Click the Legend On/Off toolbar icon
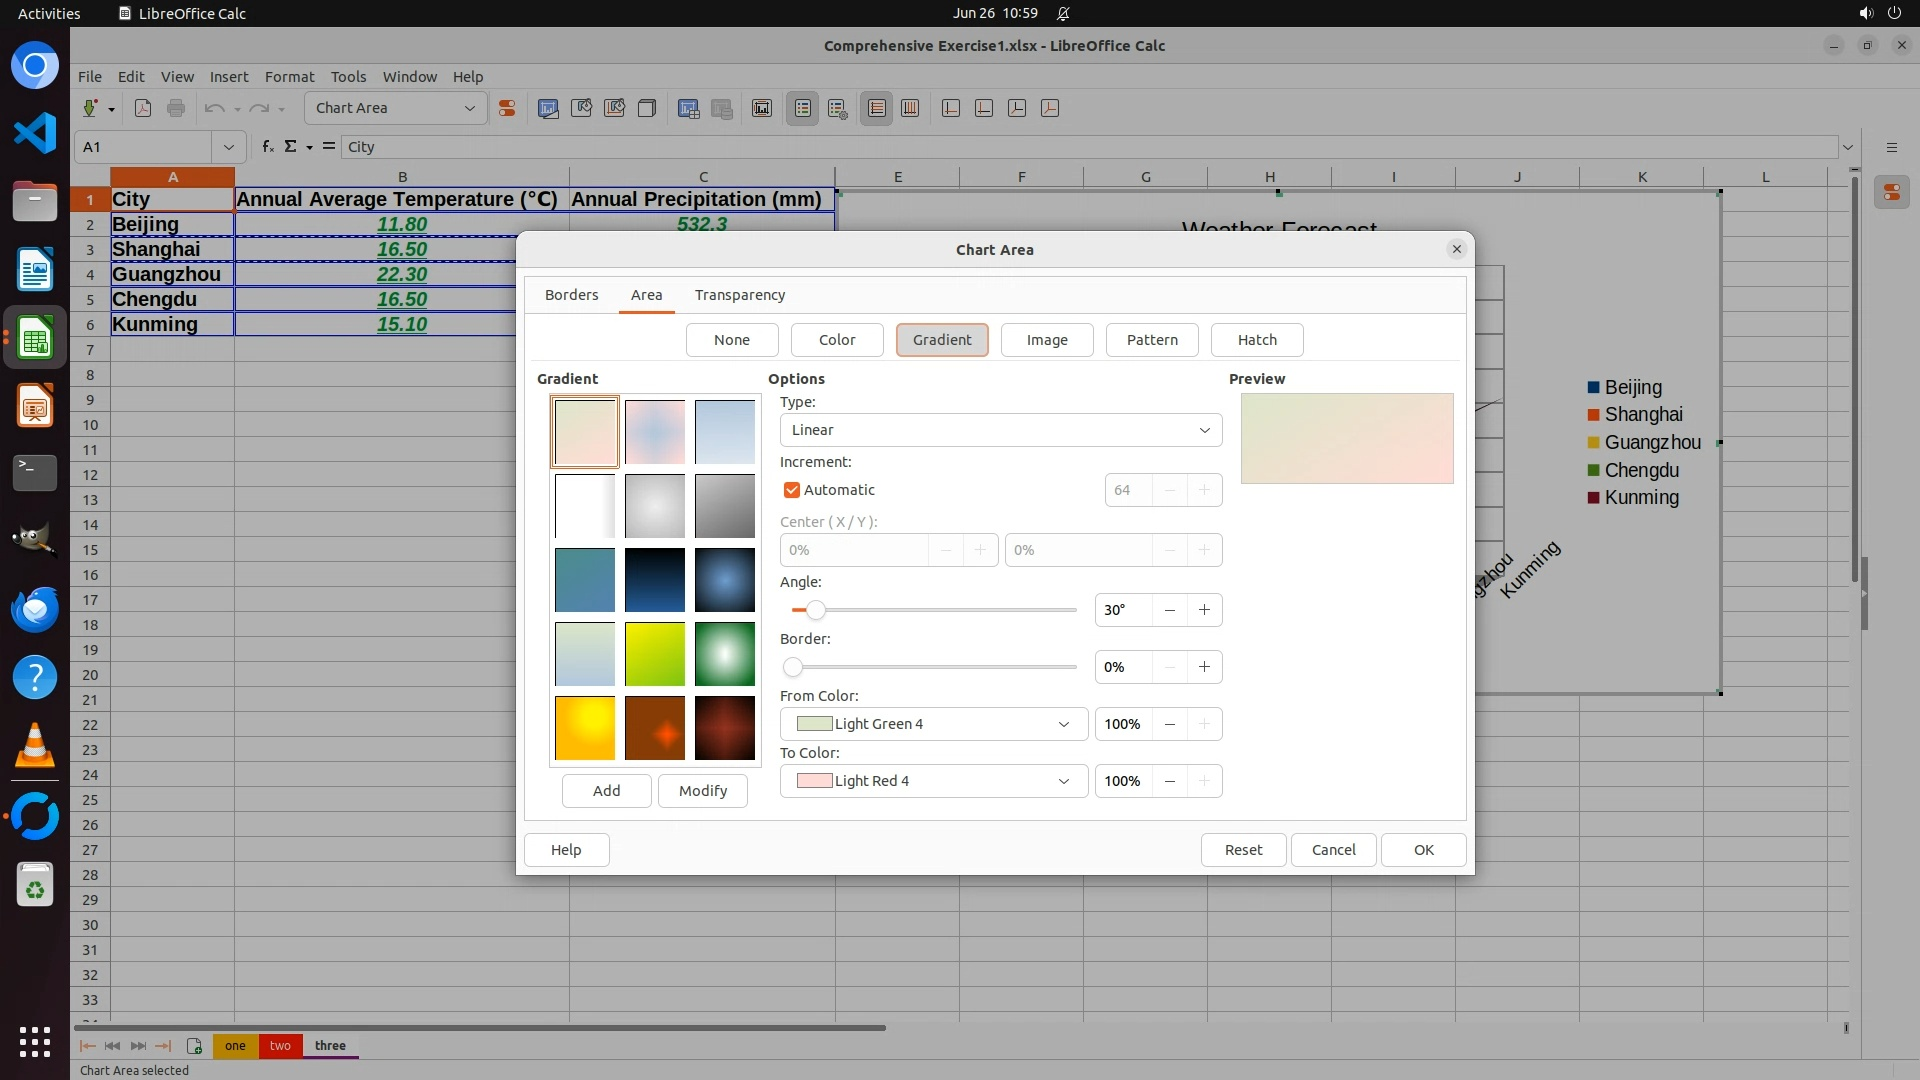The width and height of the screenshot is (1920, 1080). (803, 108)
